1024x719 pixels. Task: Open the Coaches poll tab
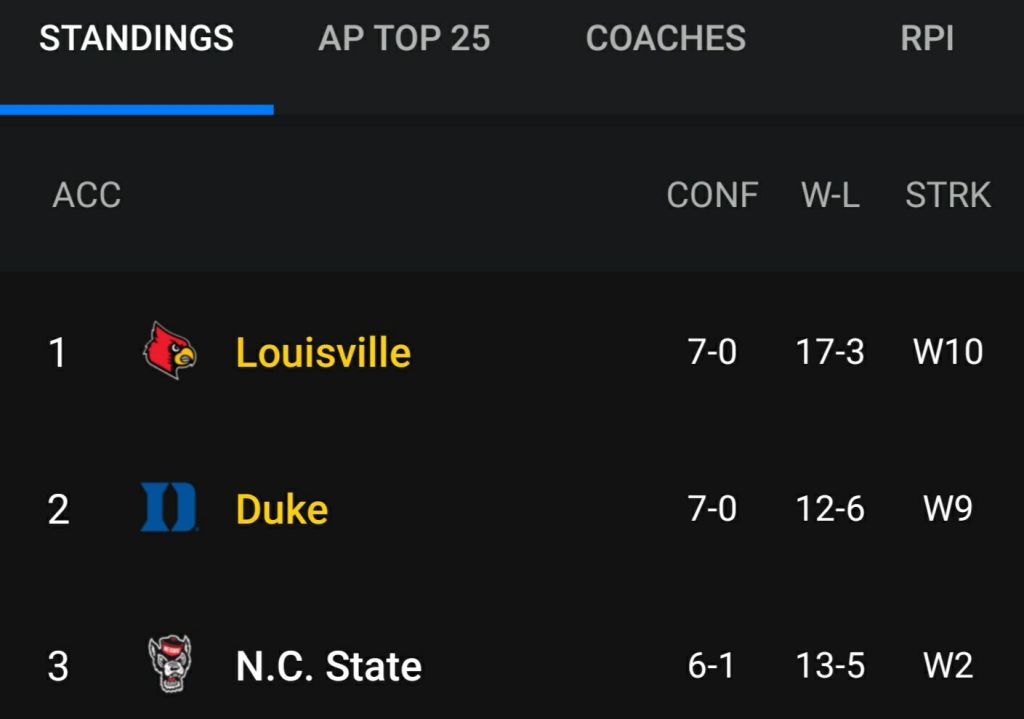(665, 39)
